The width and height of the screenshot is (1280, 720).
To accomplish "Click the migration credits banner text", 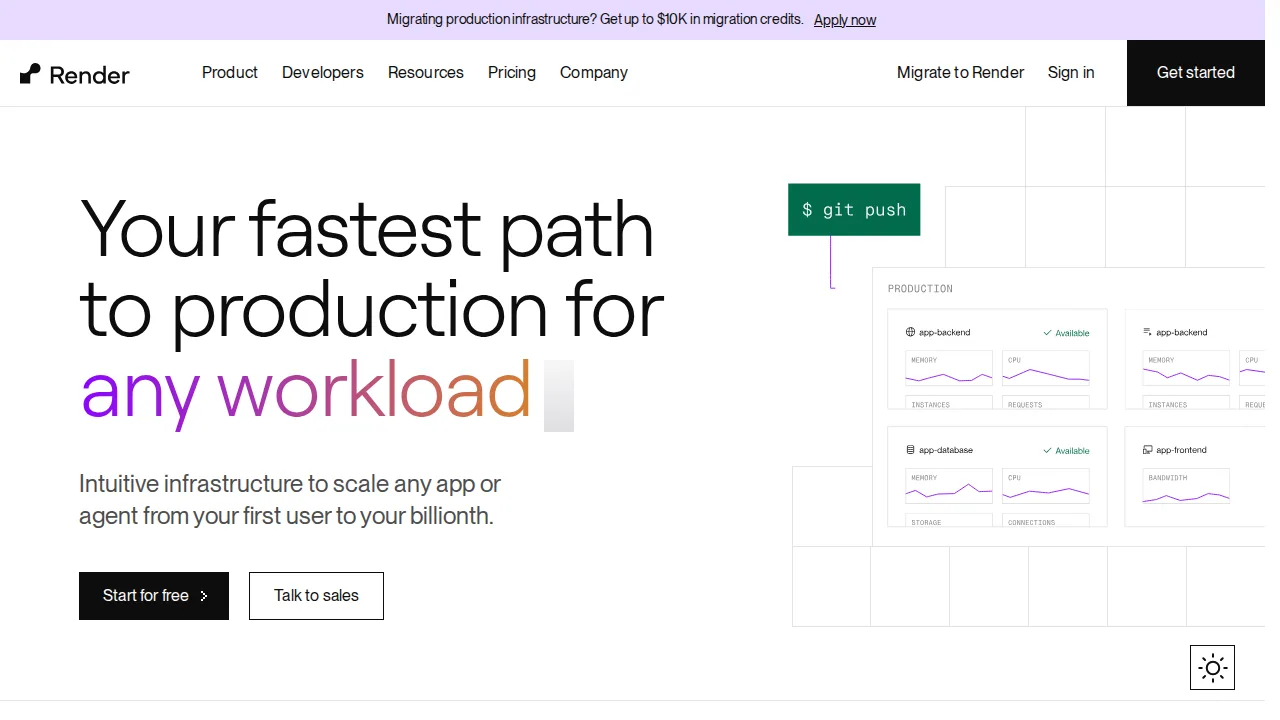I will coord(595,20).
